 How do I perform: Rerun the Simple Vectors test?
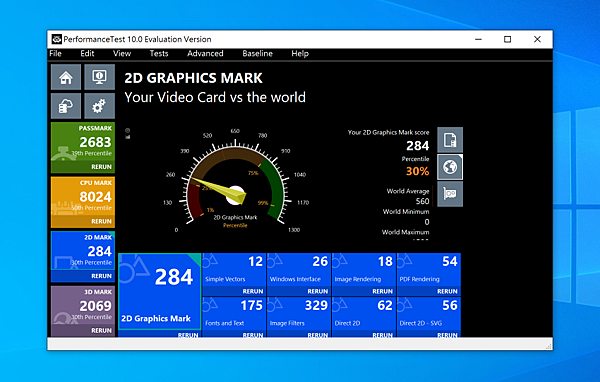pos(253,291)
